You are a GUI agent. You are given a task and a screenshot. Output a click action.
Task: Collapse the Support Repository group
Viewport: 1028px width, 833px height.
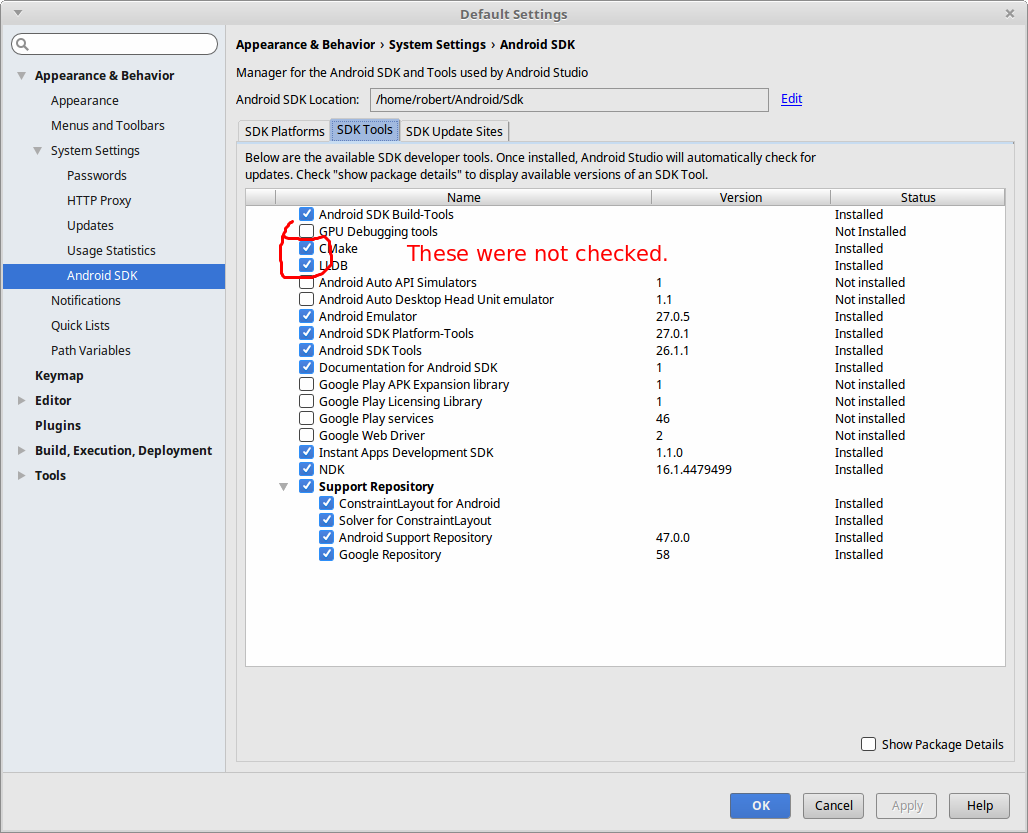click(x=283, y=486)
